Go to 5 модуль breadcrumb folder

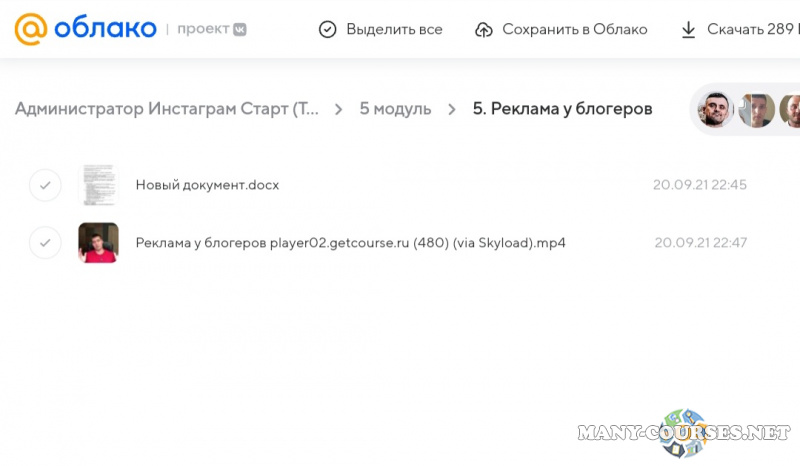coord(395,109)
